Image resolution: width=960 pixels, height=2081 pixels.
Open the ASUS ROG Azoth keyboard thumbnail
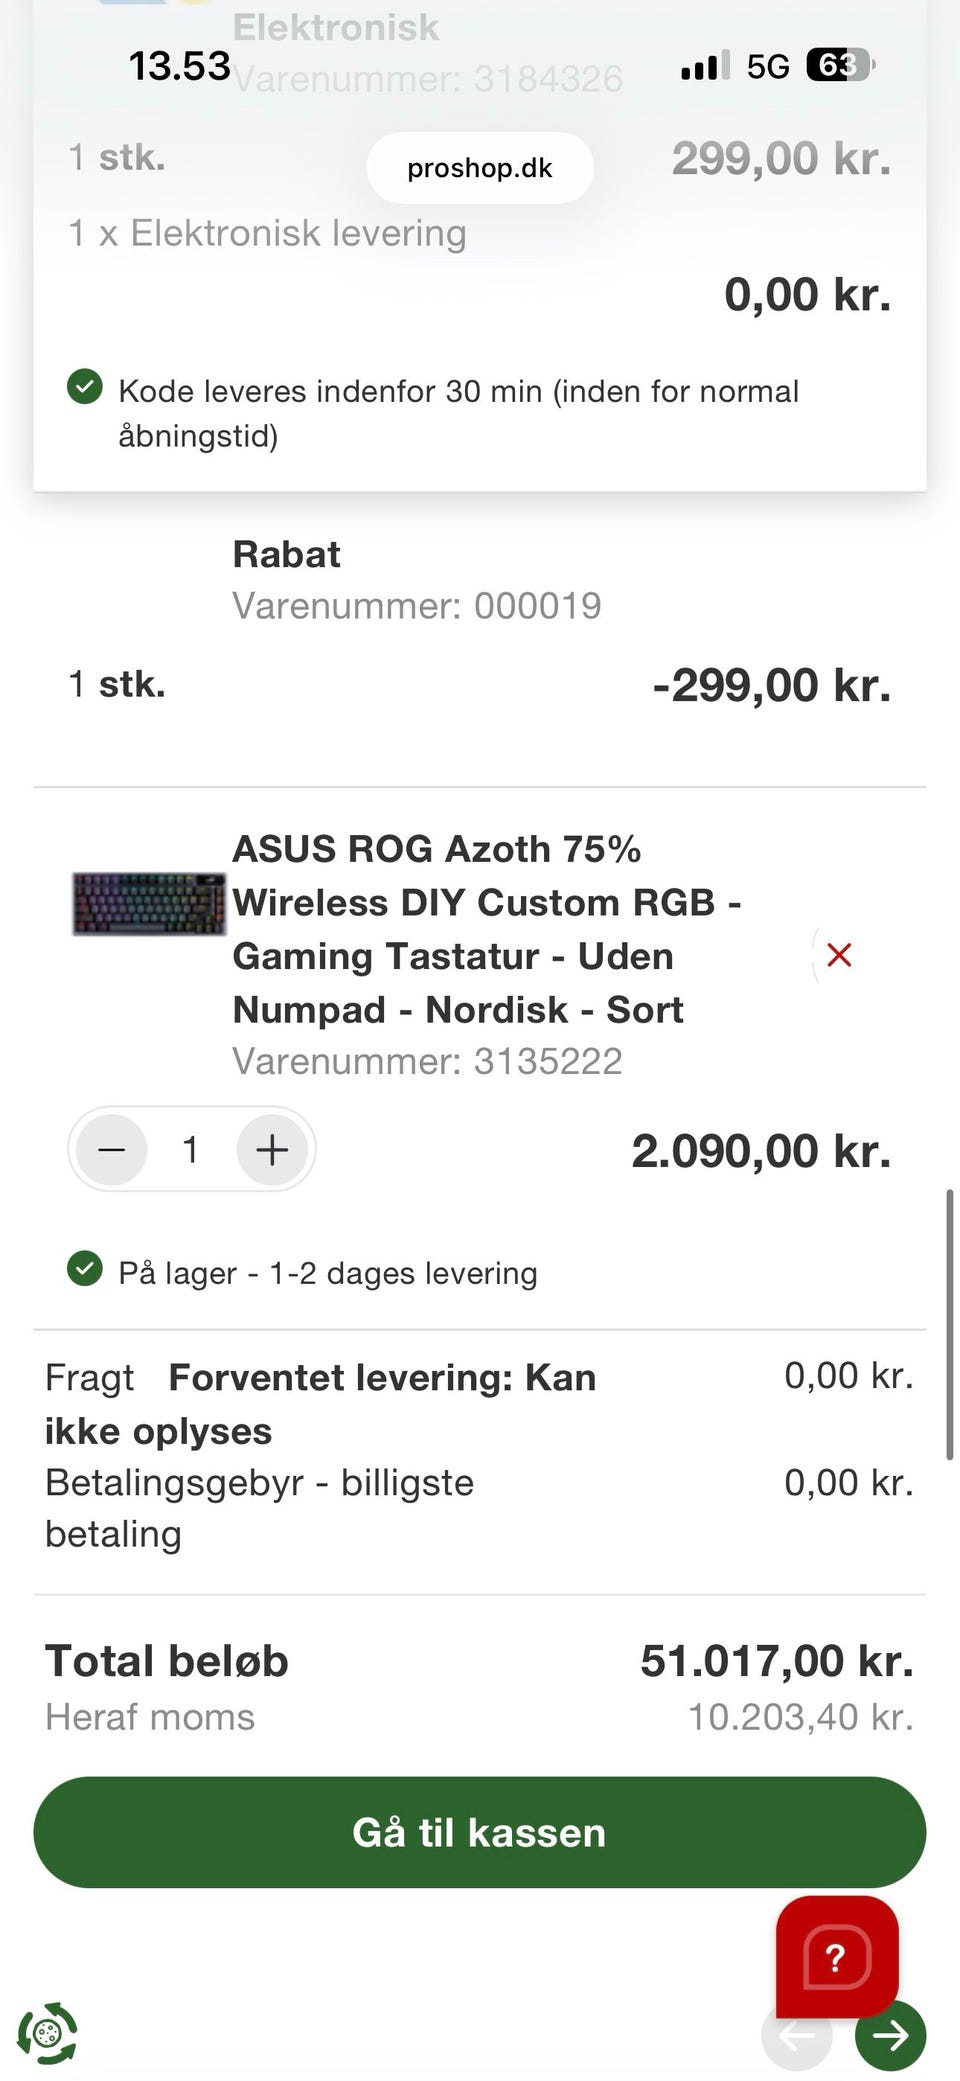click(x=149, y=904)
